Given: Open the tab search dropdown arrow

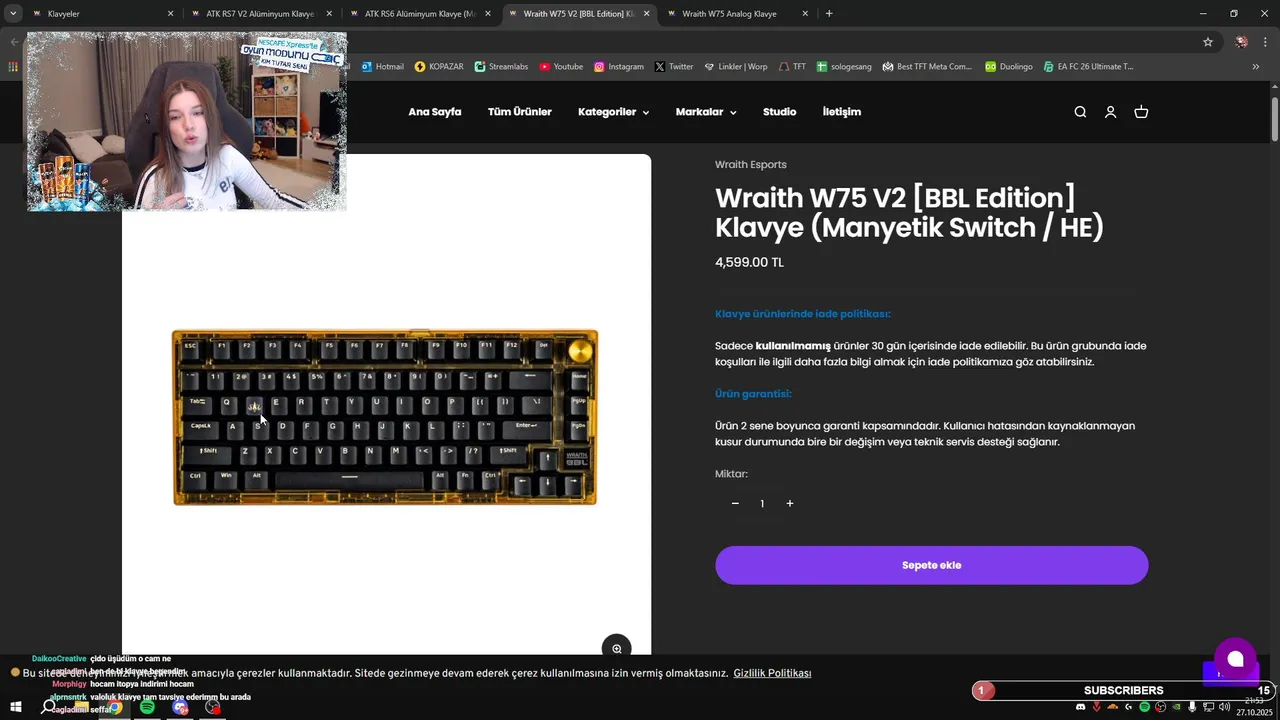Looking at the screenshot, I should coord(13,14).
